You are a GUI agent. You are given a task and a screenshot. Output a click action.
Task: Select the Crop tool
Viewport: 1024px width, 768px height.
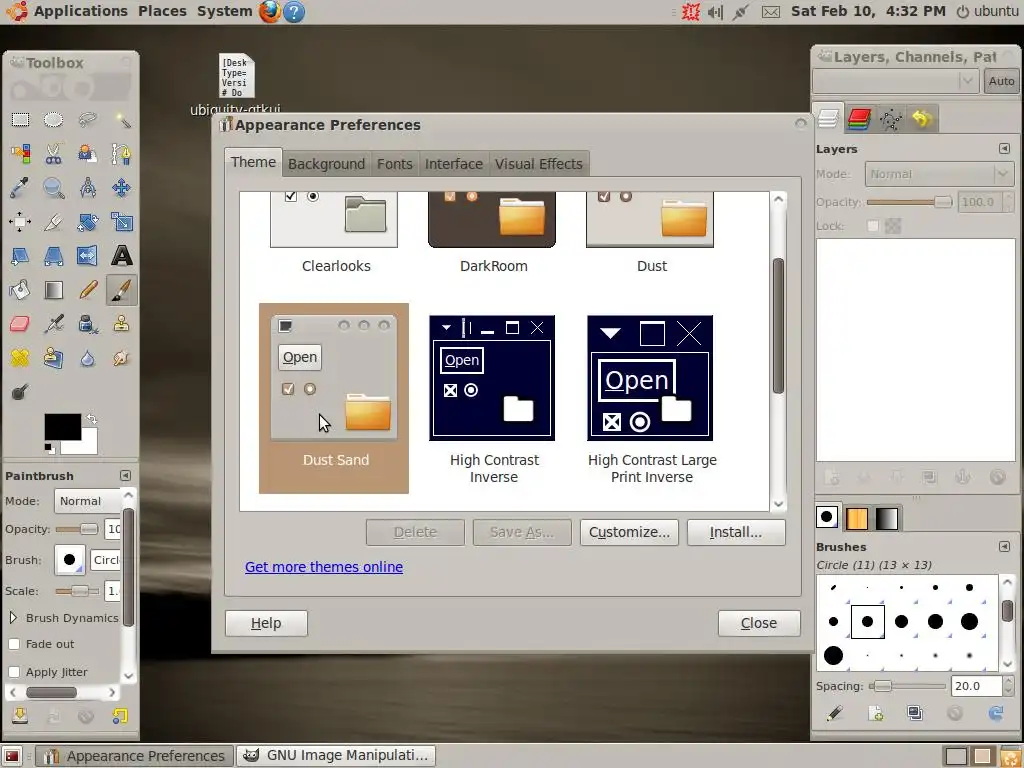point(54,222)
